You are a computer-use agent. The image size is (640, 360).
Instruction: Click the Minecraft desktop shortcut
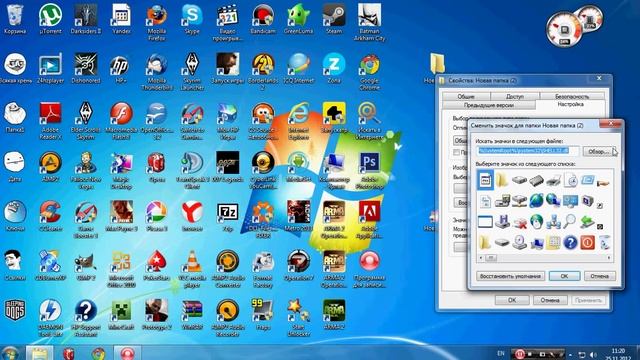[x=121, y=315]
